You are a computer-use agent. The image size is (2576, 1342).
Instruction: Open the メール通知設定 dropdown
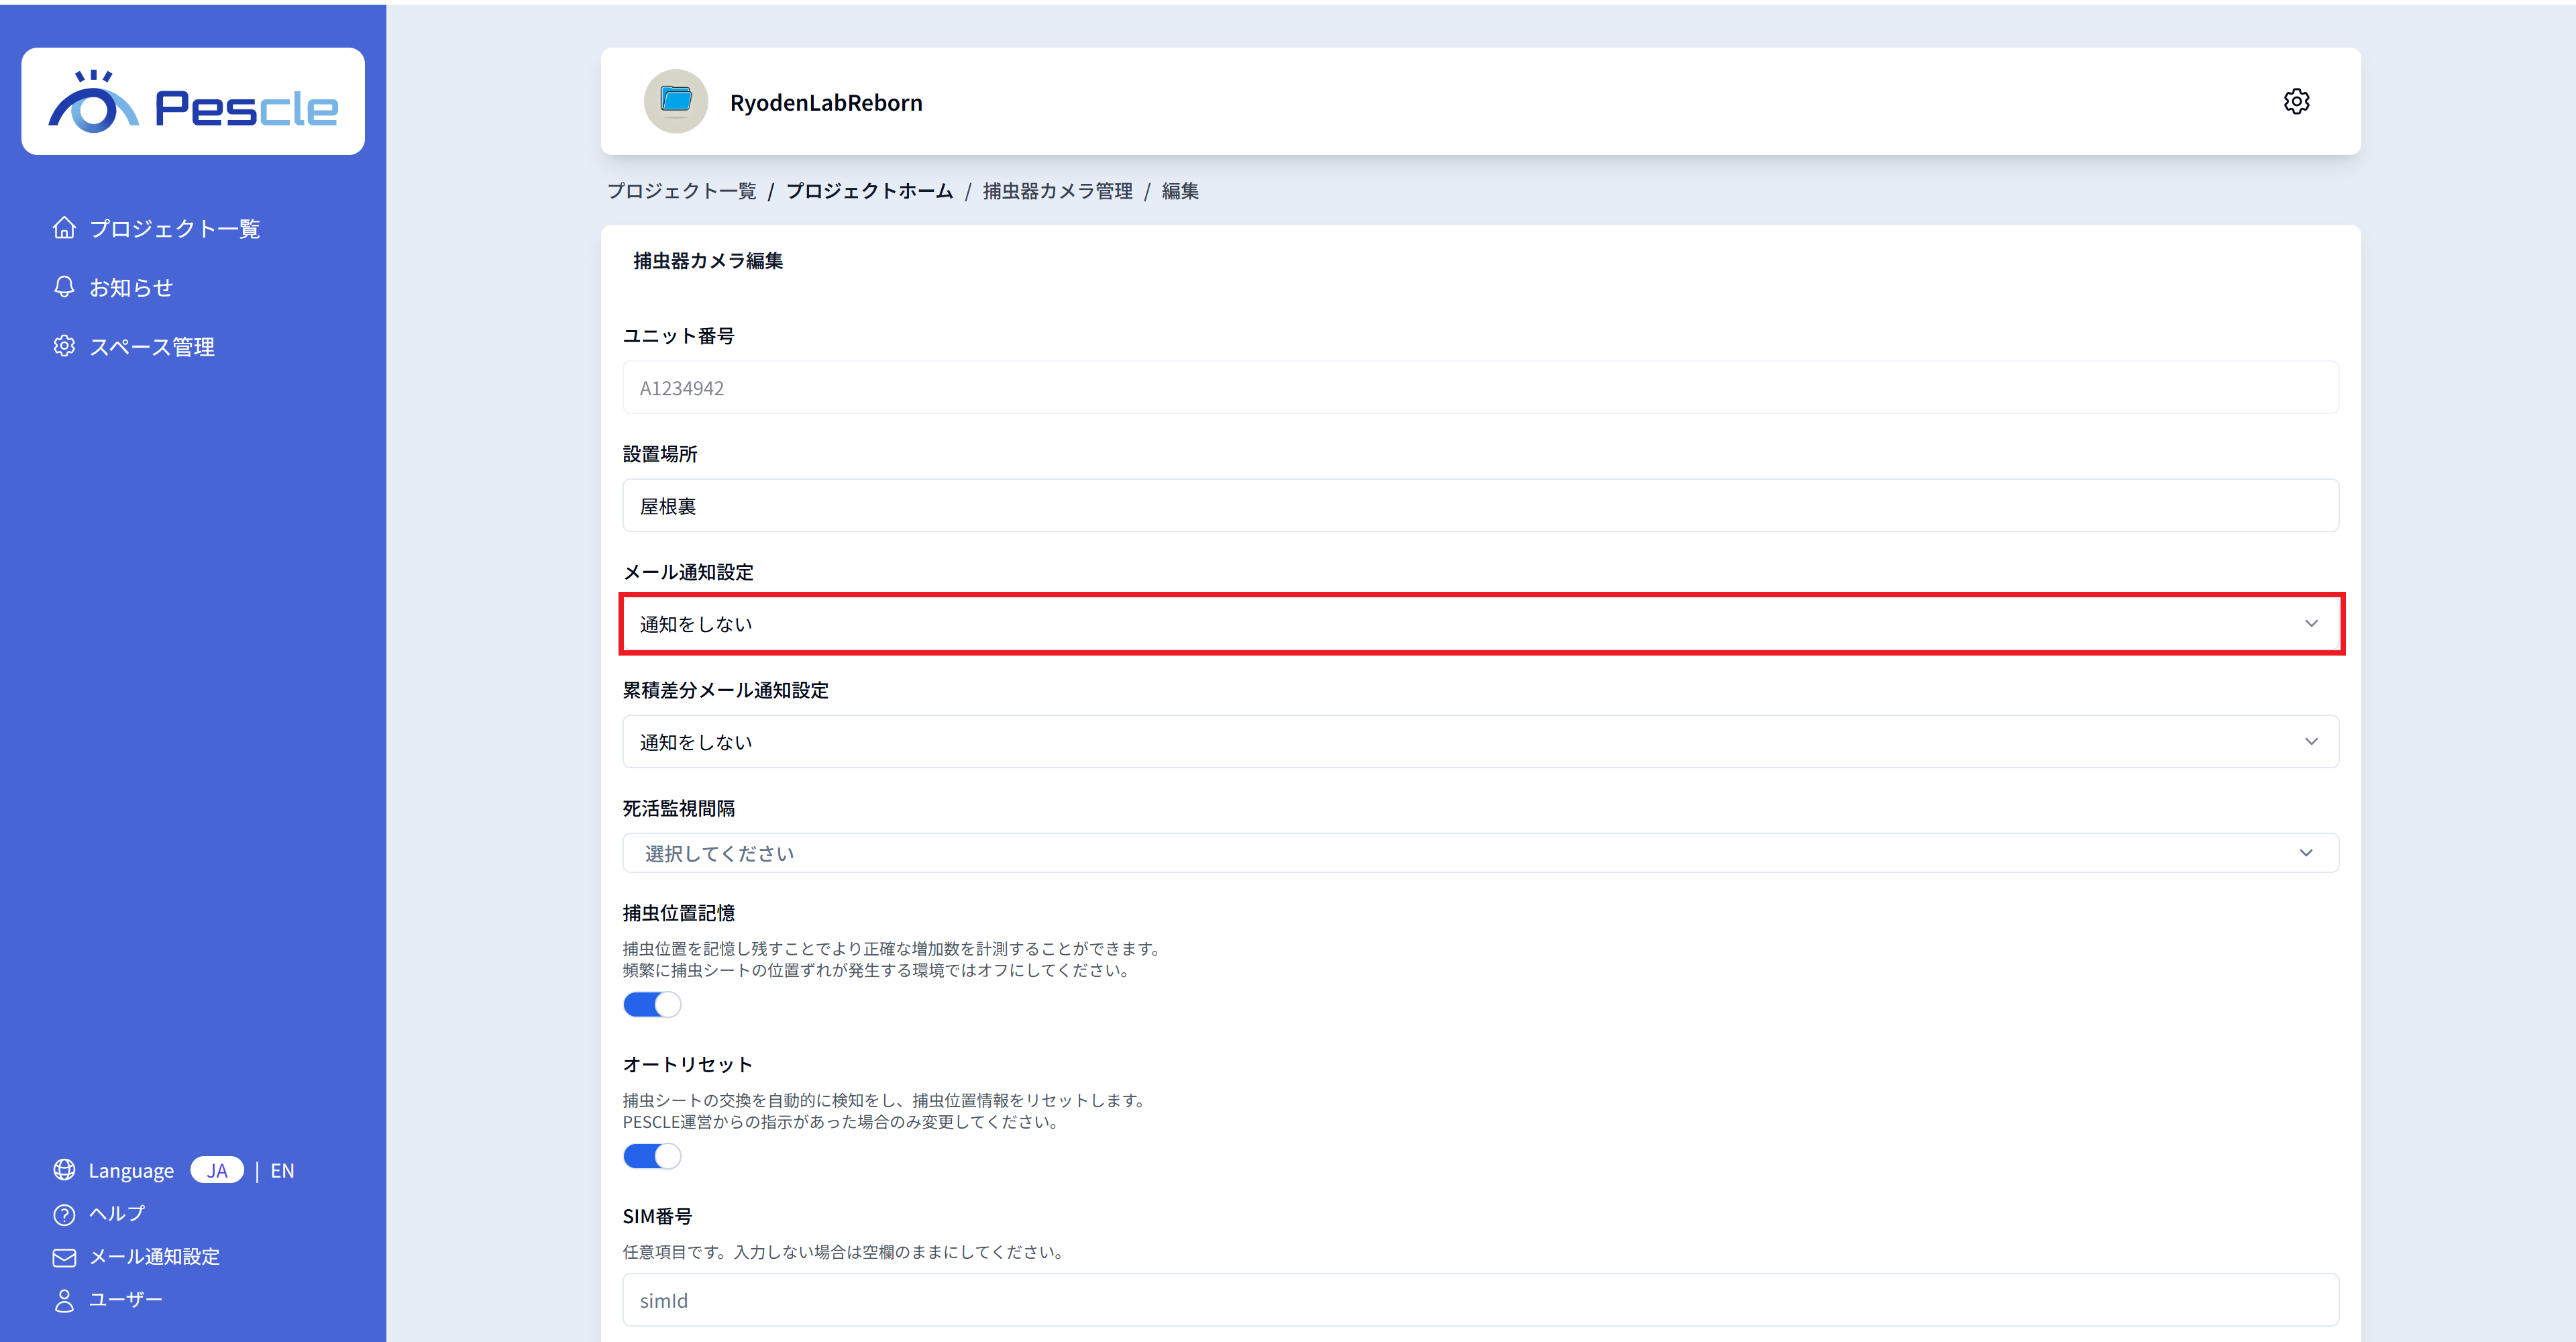[x=1480, y=624]
